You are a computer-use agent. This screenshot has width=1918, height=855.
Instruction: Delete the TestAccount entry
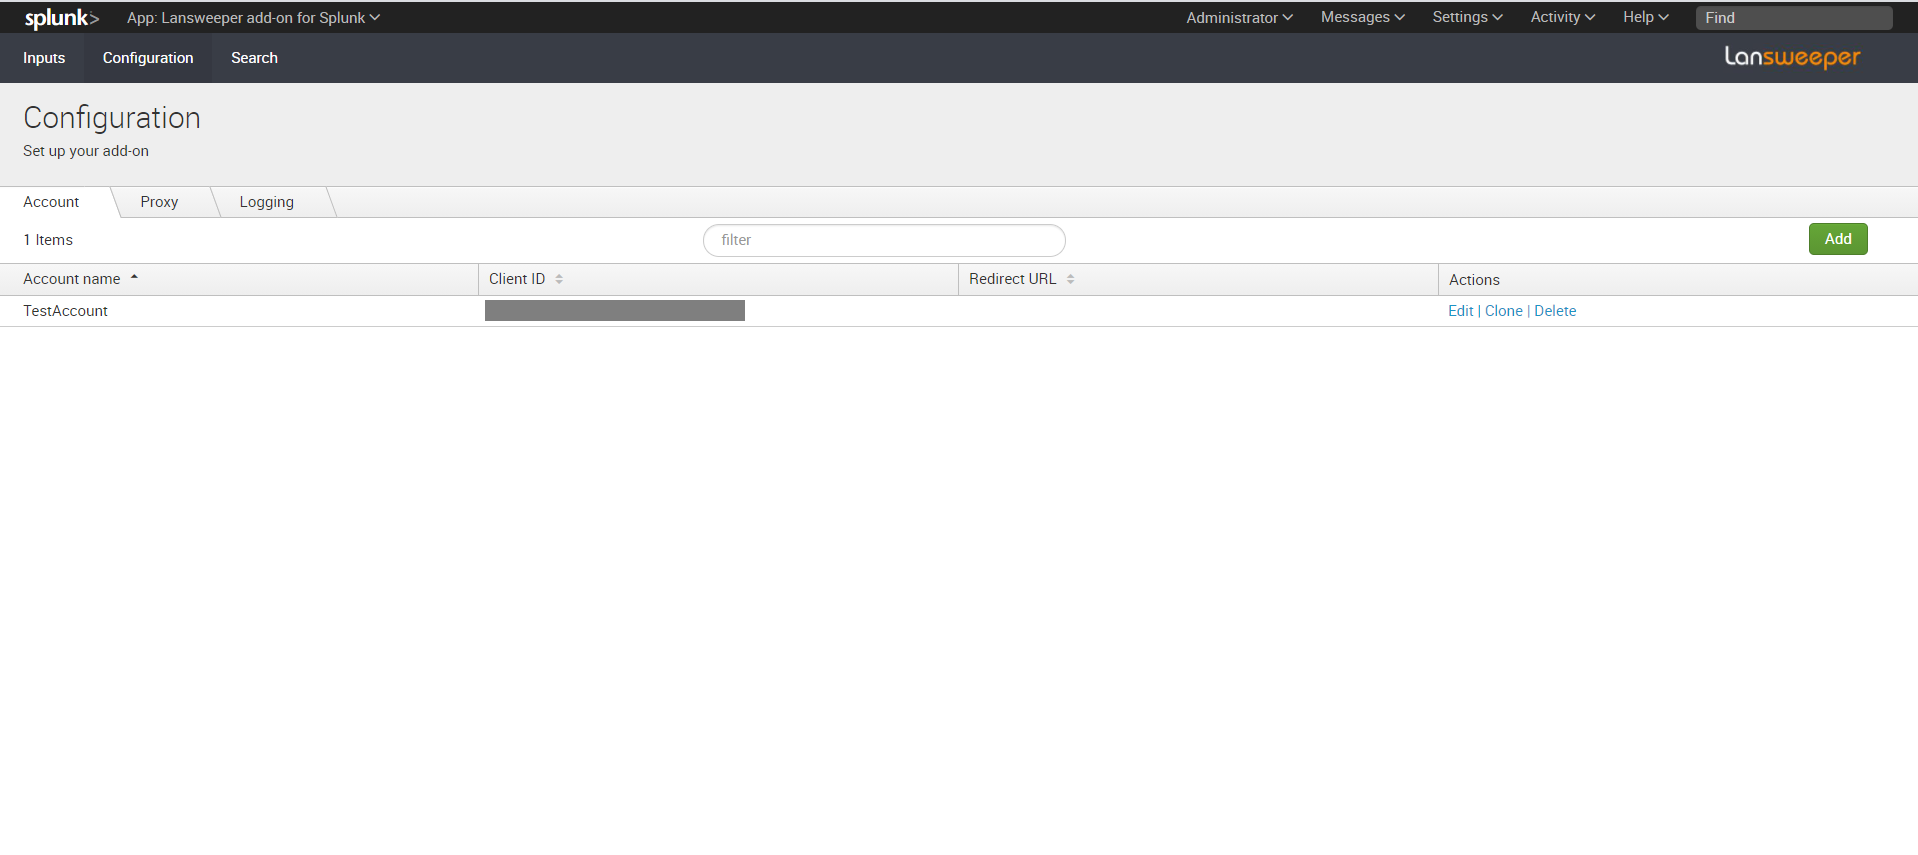coord(1554,311)
